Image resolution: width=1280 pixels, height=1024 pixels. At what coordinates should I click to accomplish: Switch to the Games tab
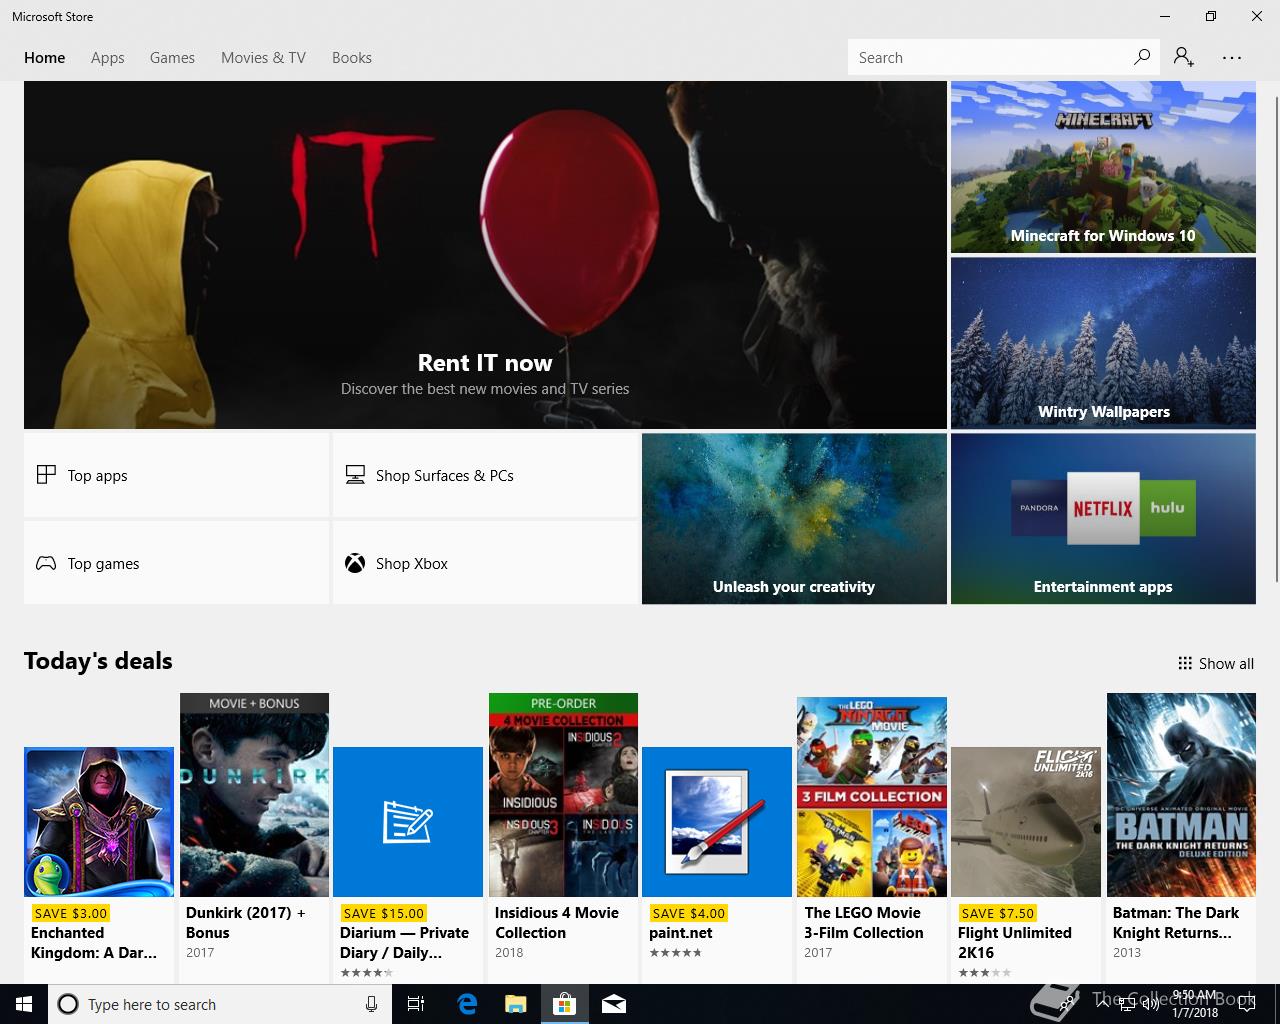[172, 57]
